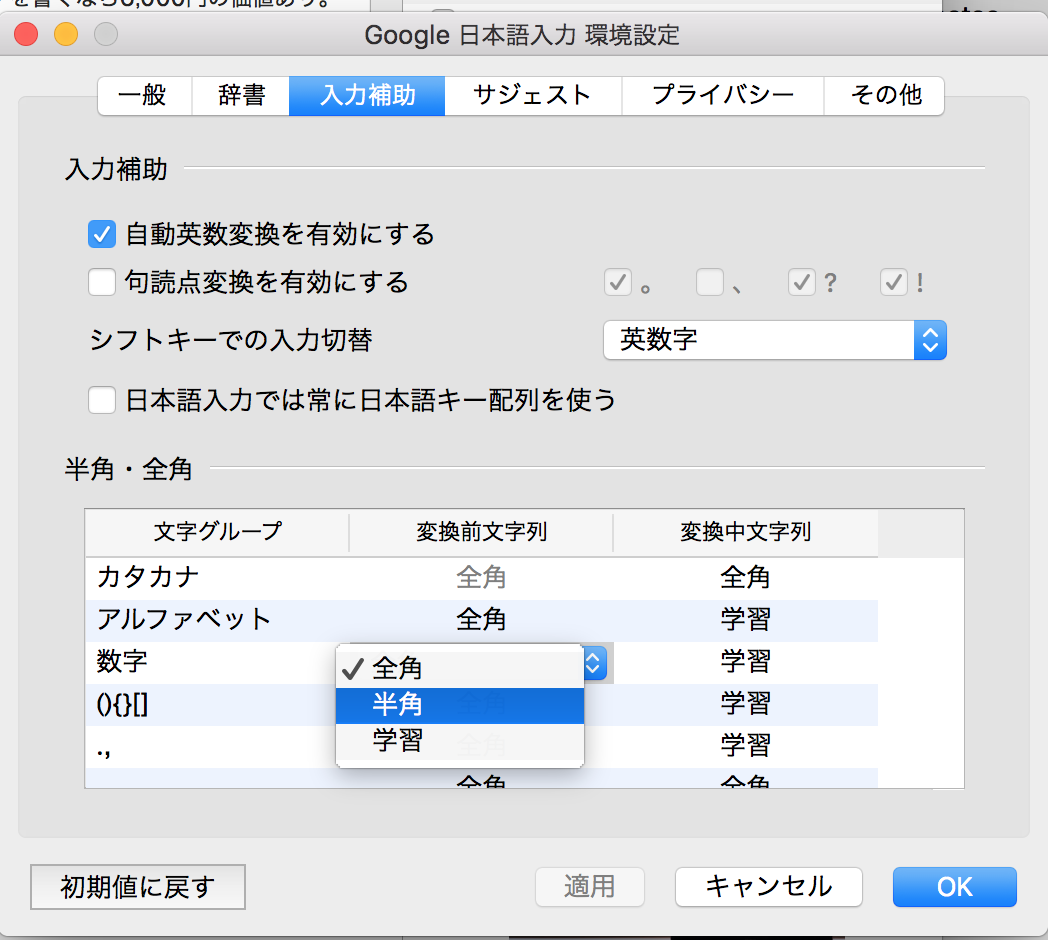Viewport: 1048px width, 940px height.
Task: Switch to the その他 tab
Action: (884, 96)
